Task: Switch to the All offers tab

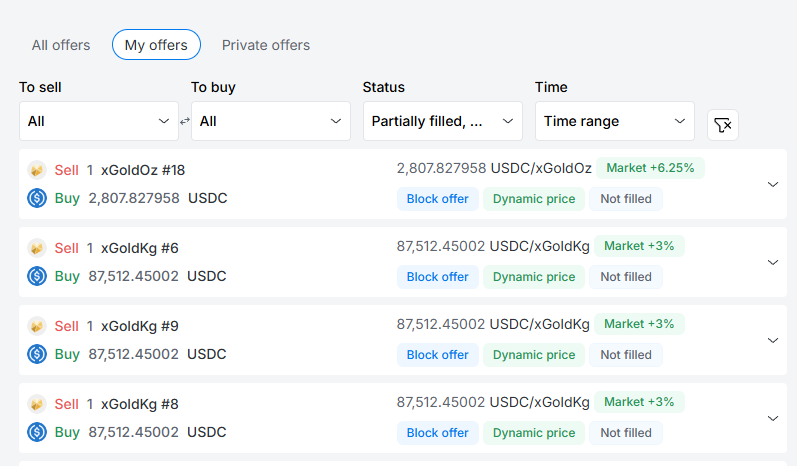Action: [61, 45]
